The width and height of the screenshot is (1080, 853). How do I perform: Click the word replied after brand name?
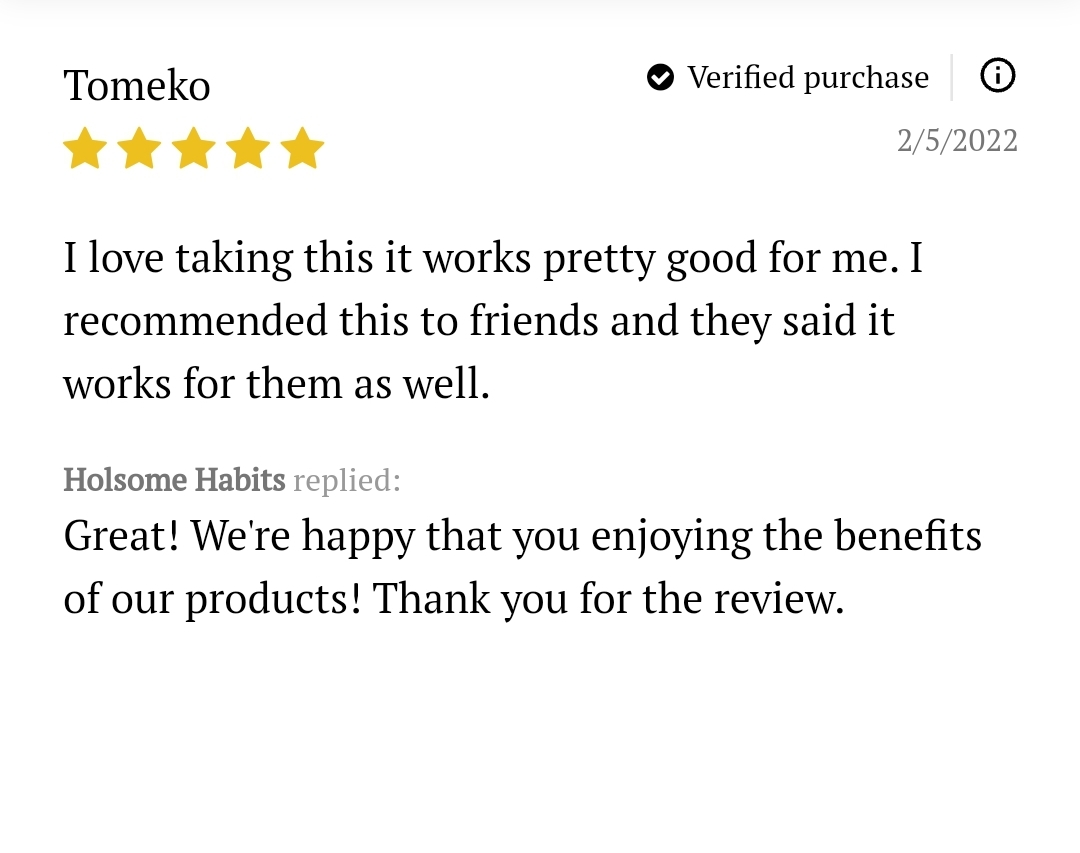coord(346,480)
